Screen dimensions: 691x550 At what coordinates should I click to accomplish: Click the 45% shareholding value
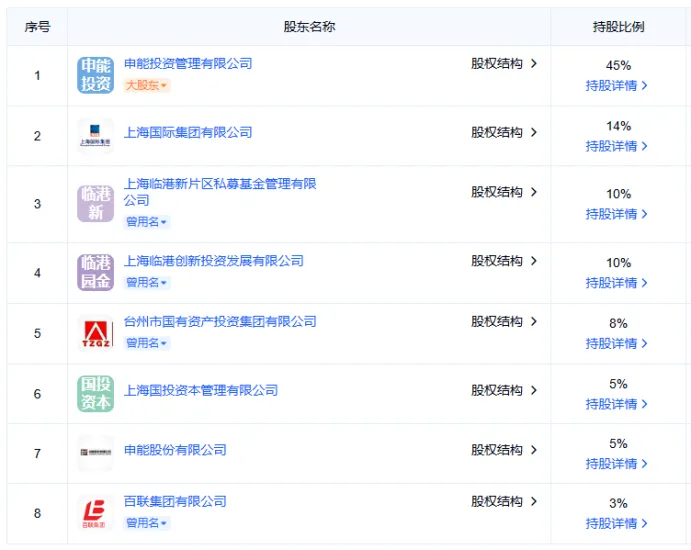(618, 66)
